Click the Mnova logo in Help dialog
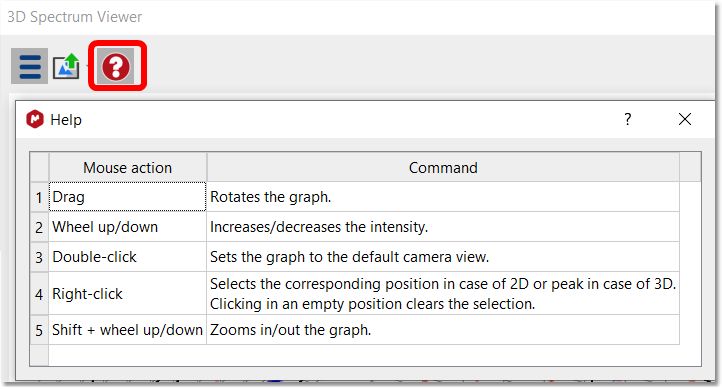 [35, 119]
